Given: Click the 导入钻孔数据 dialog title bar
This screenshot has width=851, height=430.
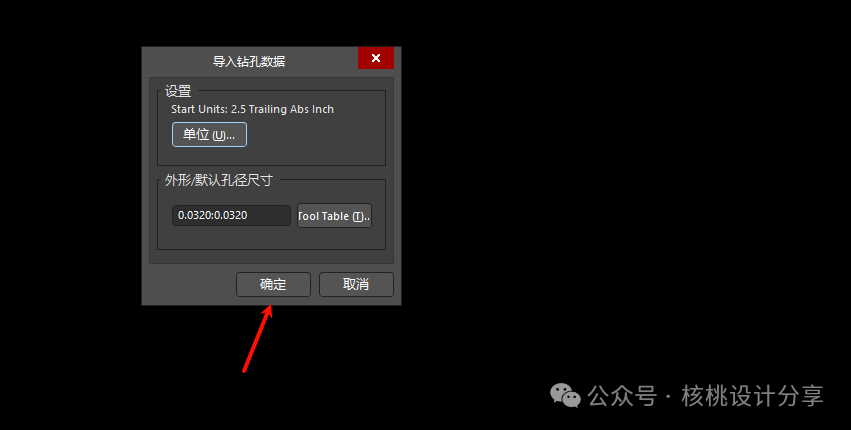Looking at the screenshot, I should tap(249, 61).
